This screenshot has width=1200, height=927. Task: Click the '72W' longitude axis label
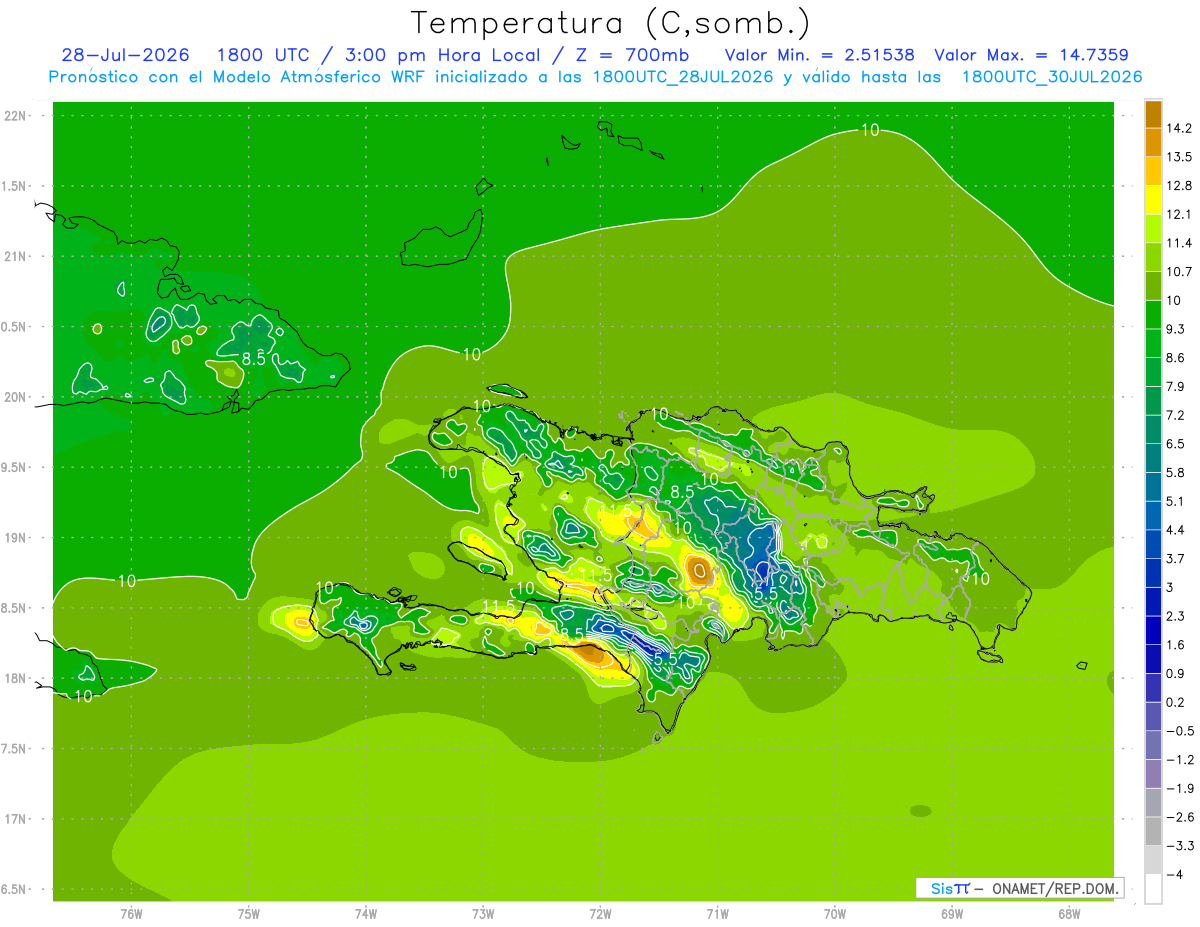tap(600, 913)
